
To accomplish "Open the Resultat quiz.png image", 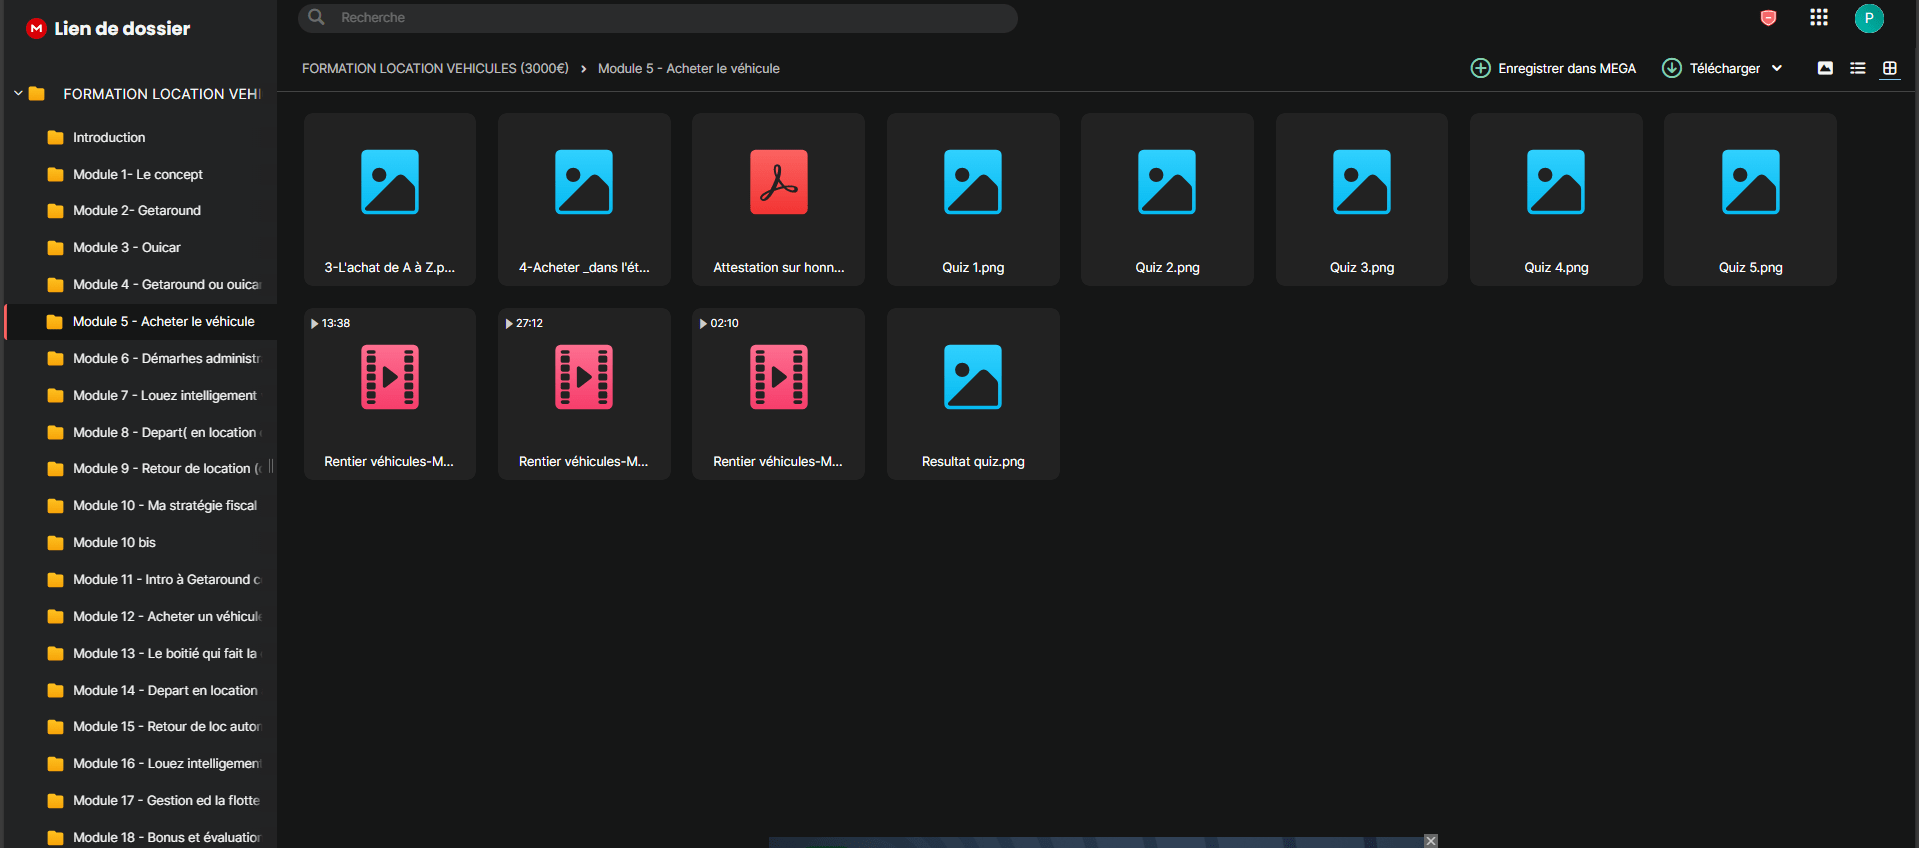I will click(x=973, y=394).
